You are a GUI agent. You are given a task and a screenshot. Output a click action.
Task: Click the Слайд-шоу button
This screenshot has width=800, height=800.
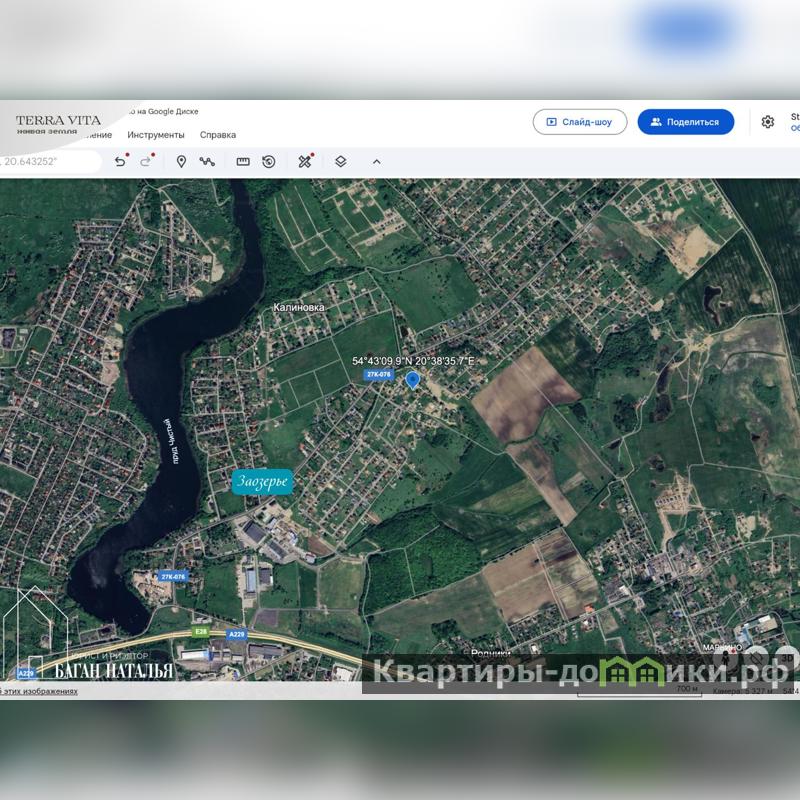[580, 122]
